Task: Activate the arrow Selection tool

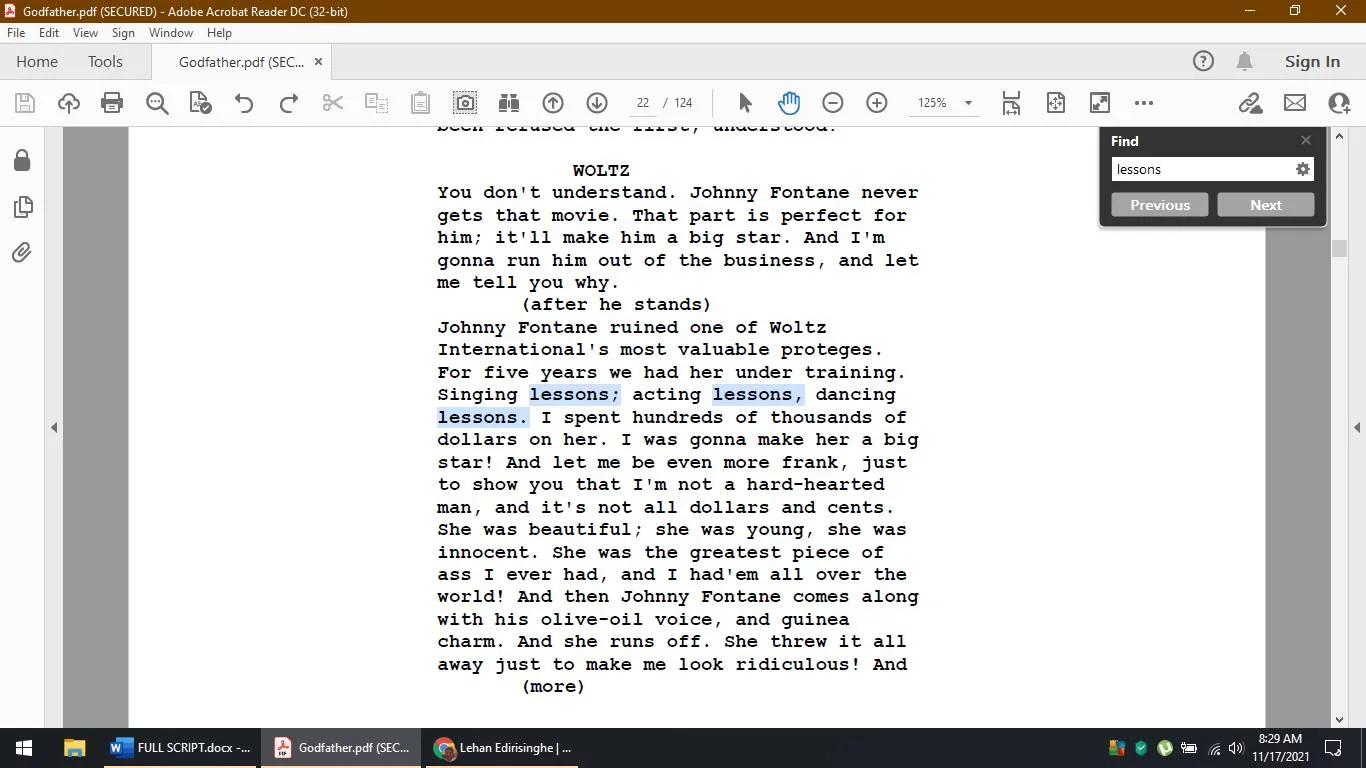Action: tap(745, 103)
